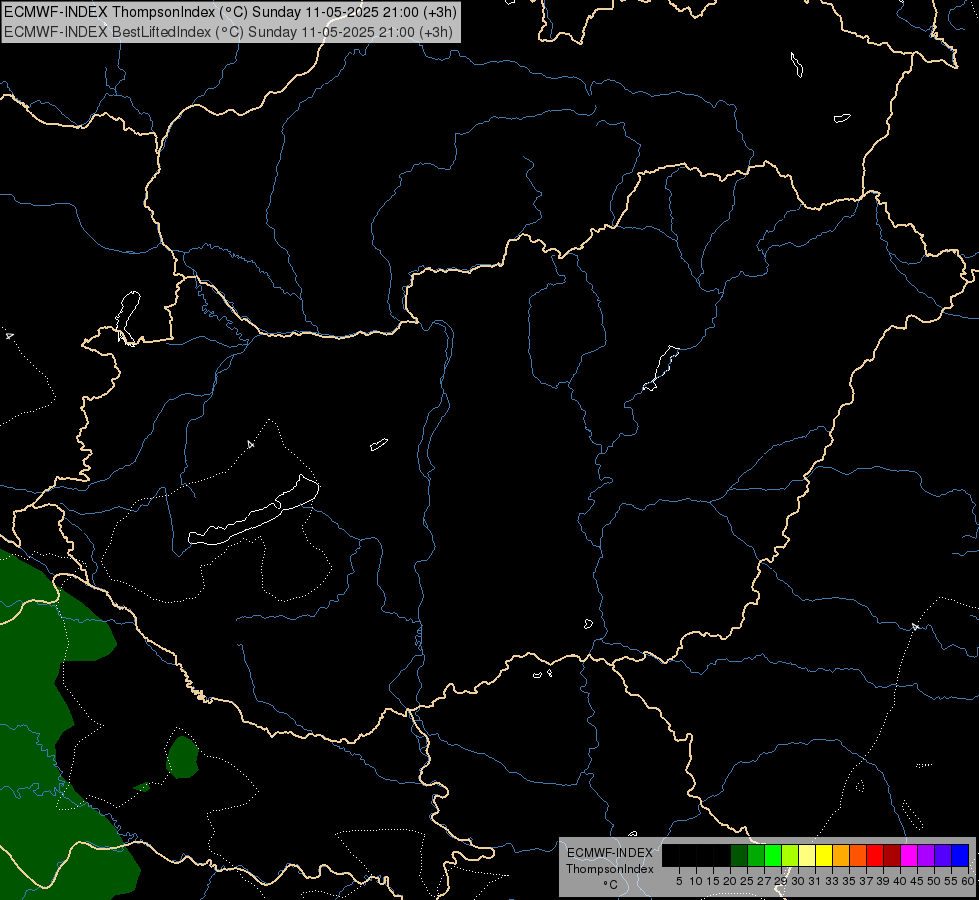The height and width of the screenshot is (900, 979).
Task: Click the medium green 25-27 legend swatch
Action: [x=756, y=855]
